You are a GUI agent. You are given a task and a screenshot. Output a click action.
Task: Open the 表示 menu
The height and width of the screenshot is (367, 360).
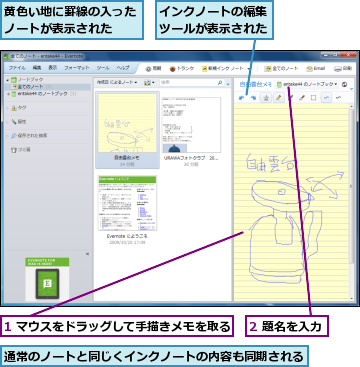click(53, 68)
